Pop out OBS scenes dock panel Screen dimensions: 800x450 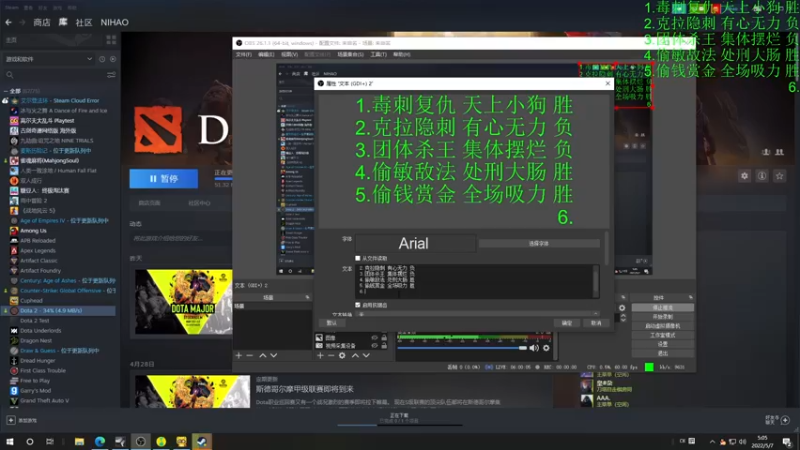pos(307,297)
